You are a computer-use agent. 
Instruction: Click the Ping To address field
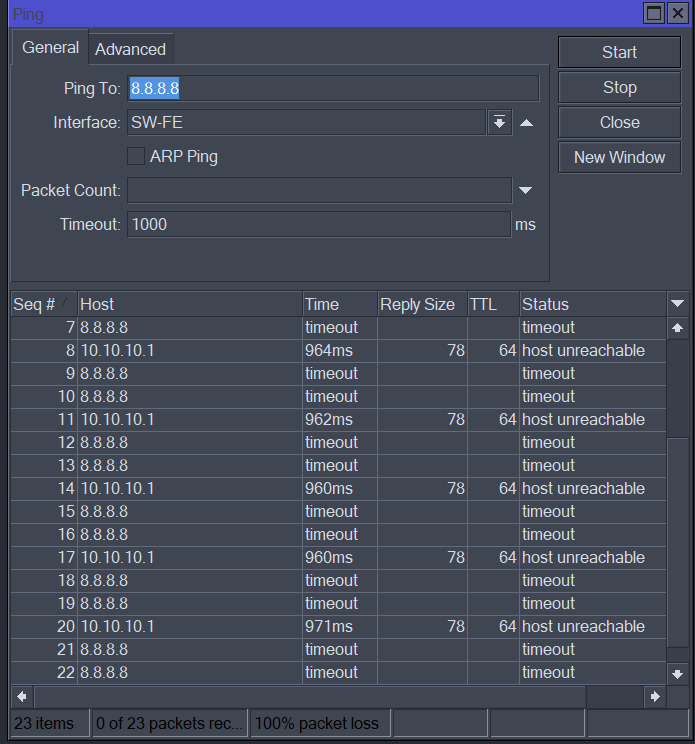(x=333, y=89)
